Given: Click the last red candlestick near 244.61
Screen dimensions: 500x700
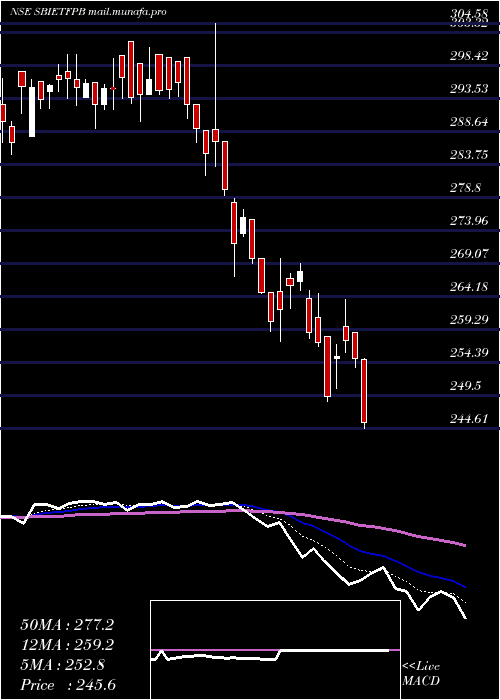Looking at the screenshot, I should pos(364,391).
